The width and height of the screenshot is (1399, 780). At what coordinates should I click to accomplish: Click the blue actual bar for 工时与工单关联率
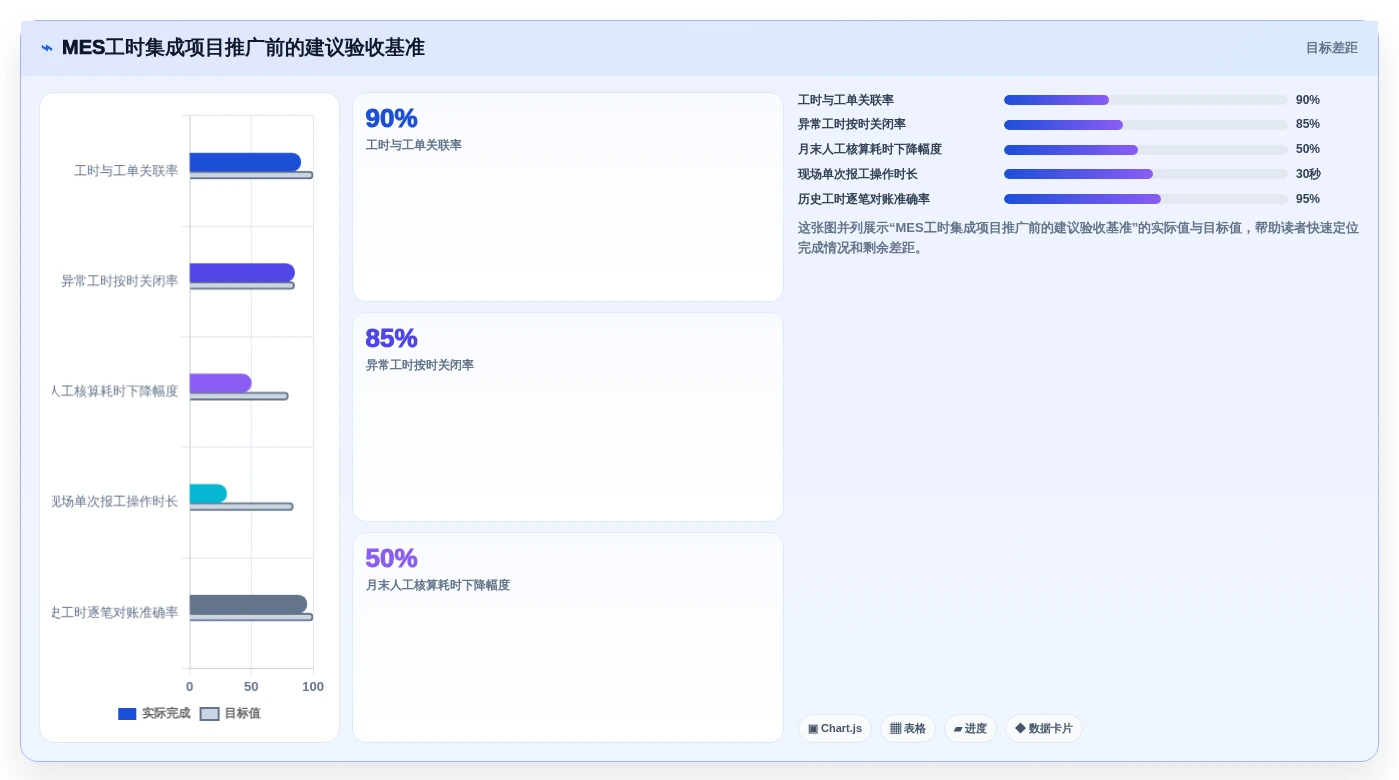[x=245, y=162]
